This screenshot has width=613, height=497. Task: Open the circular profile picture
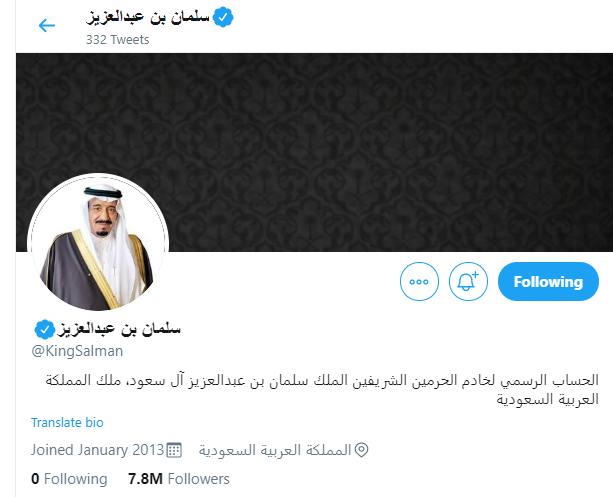(x=98, y=242)
